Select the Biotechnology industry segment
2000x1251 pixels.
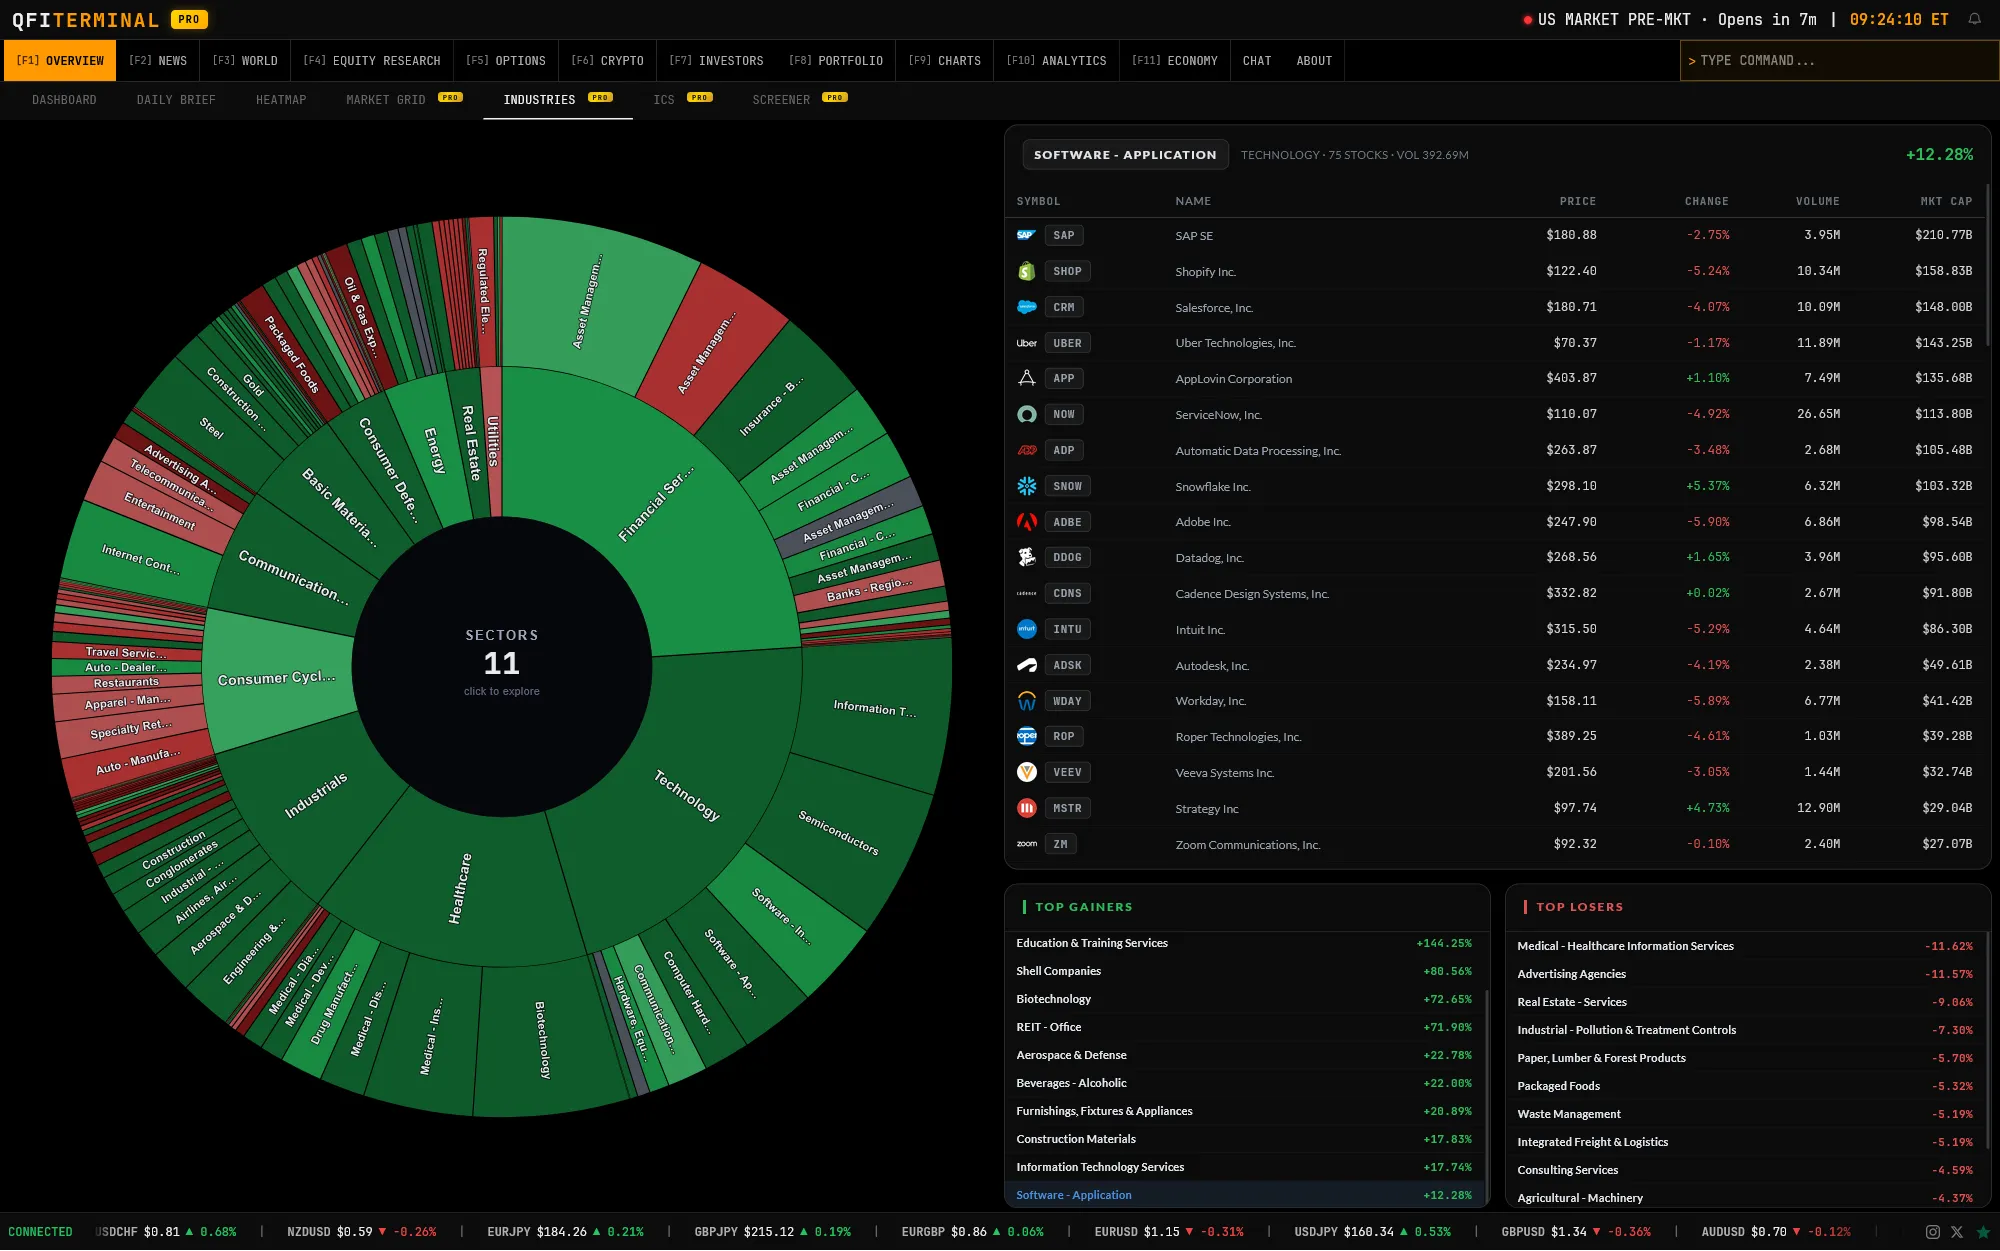542,1040
